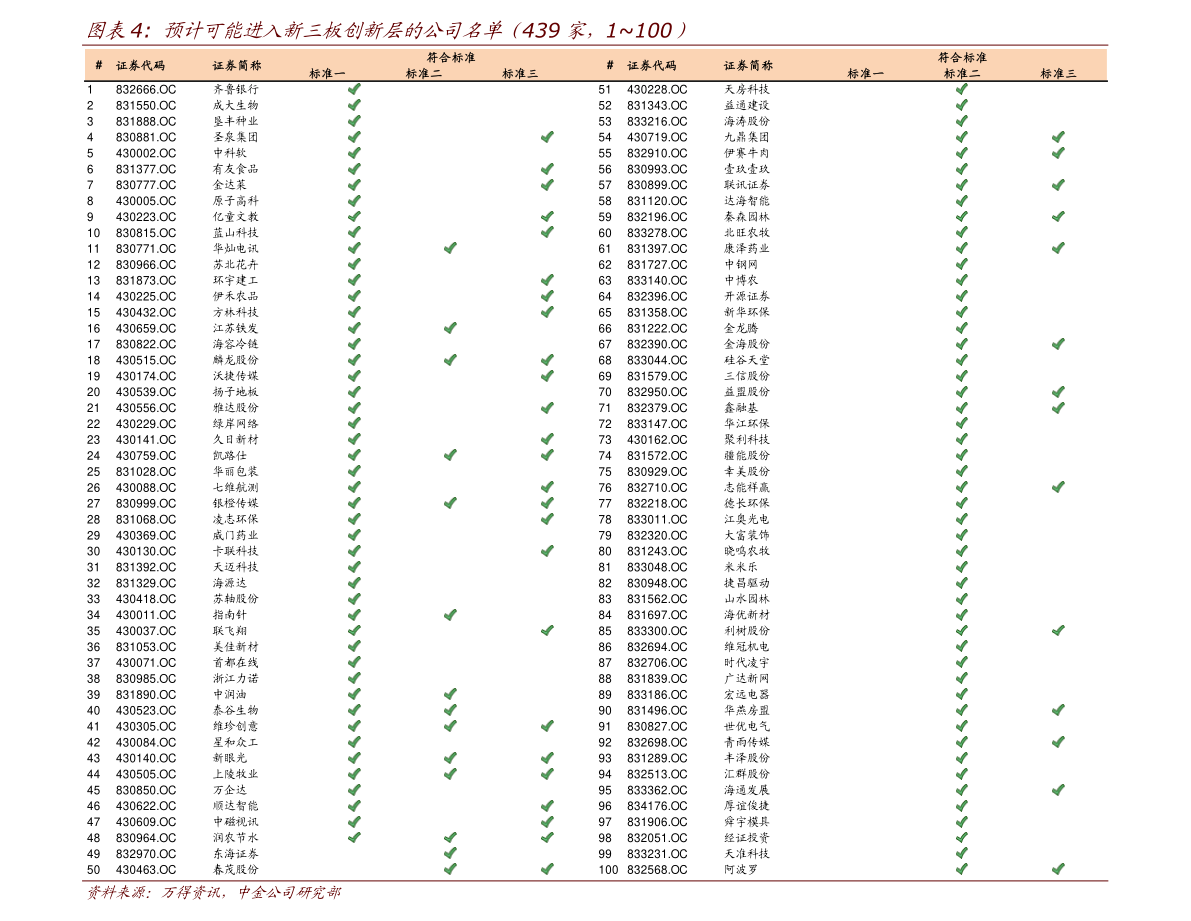Click 标准一 checkmark for 齐鲁银行 row
1191x921 pixels.
354,89
